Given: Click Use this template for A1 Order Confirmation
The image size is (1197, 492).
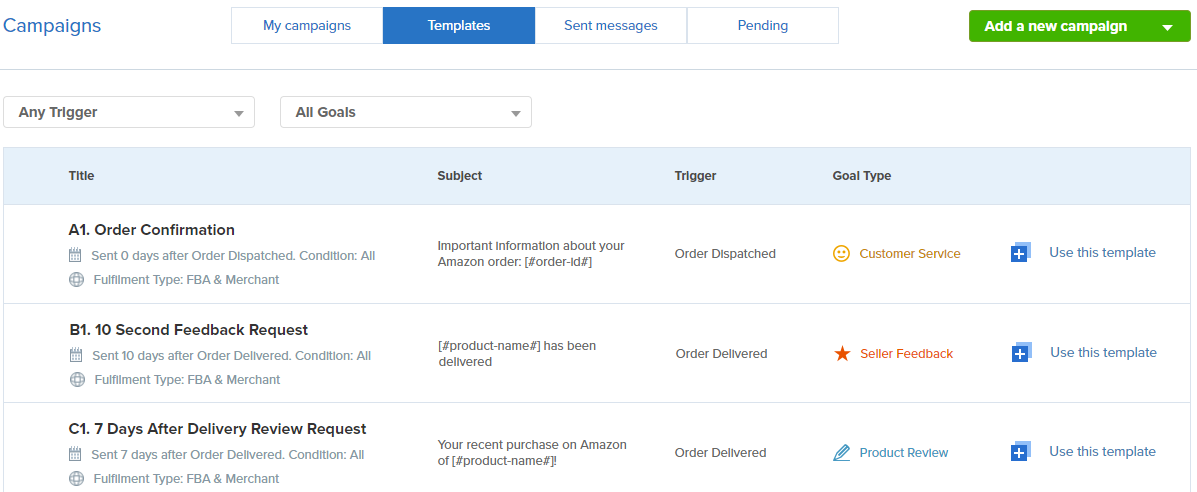Looking at the screenshot, I should 1102,253.
